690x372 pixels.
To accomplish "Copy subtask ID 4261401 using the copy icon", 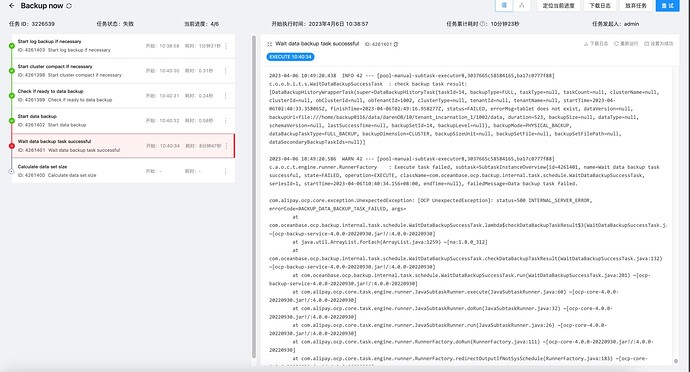I will point(396,44).
